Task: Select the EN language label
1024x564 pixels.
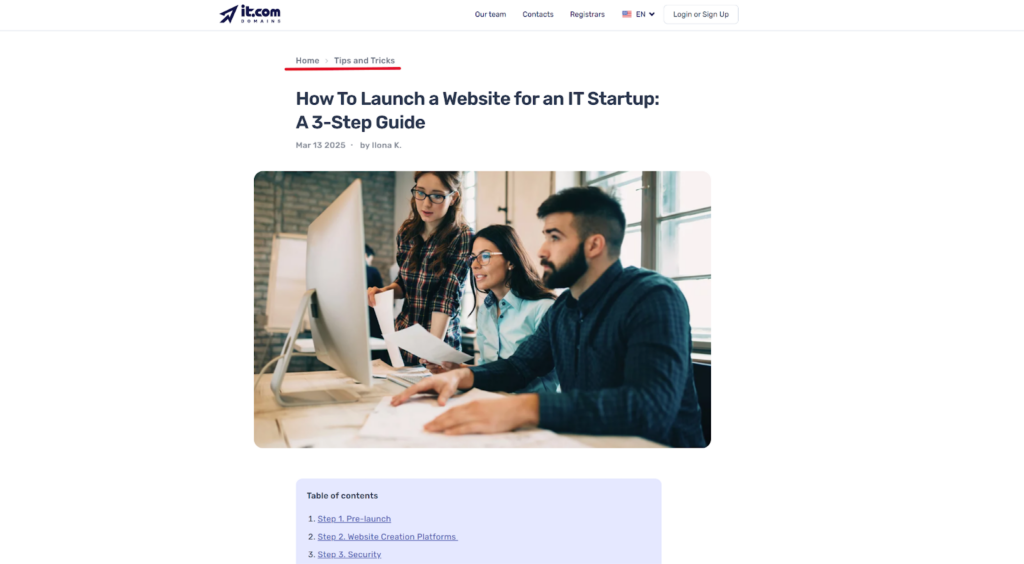Action: click(641, 14)
